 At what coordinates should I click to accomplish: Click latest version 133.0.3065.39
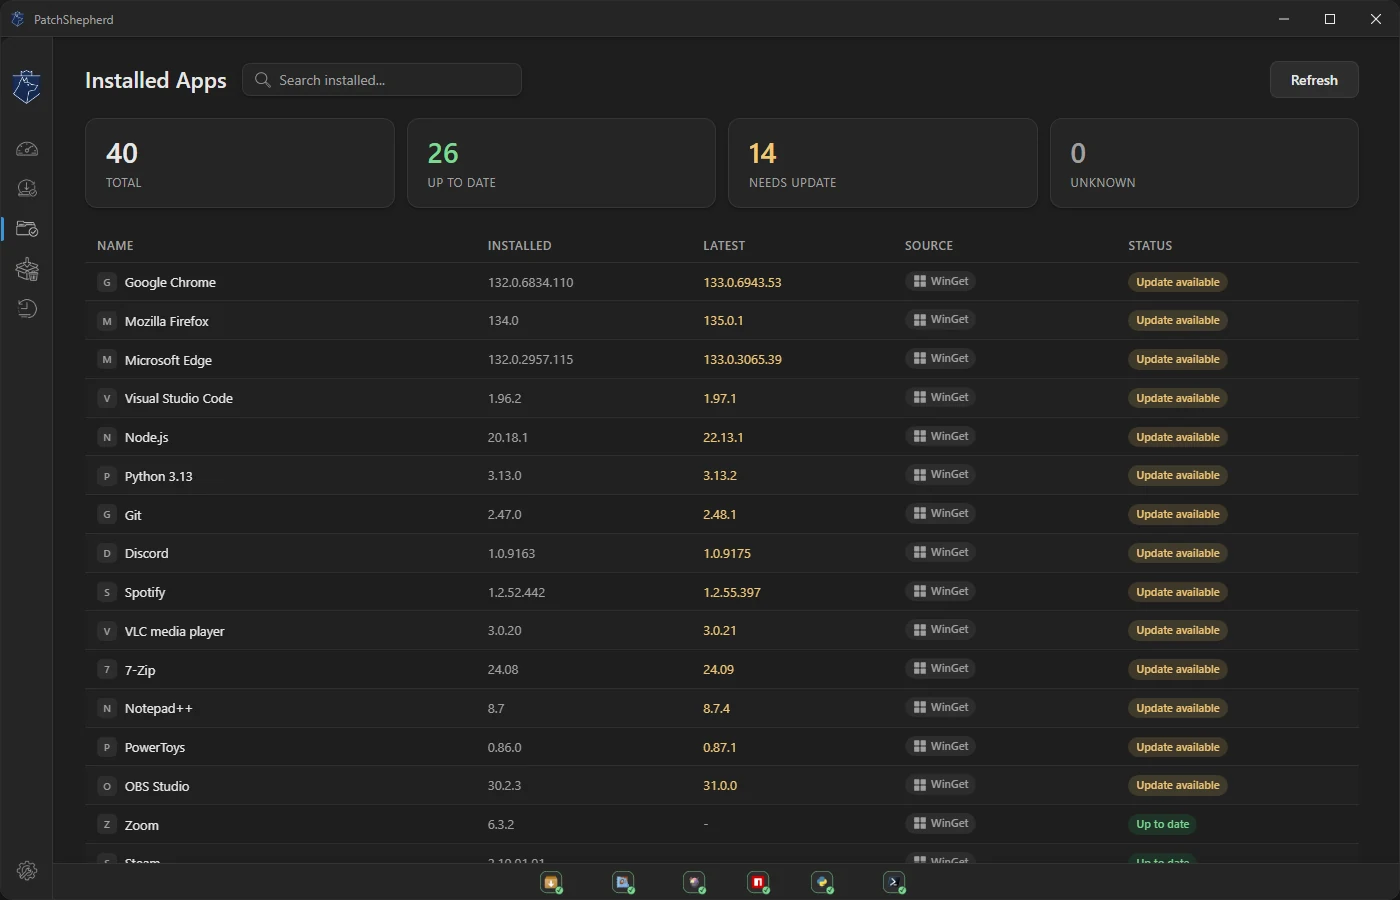(x=743, y=359)
